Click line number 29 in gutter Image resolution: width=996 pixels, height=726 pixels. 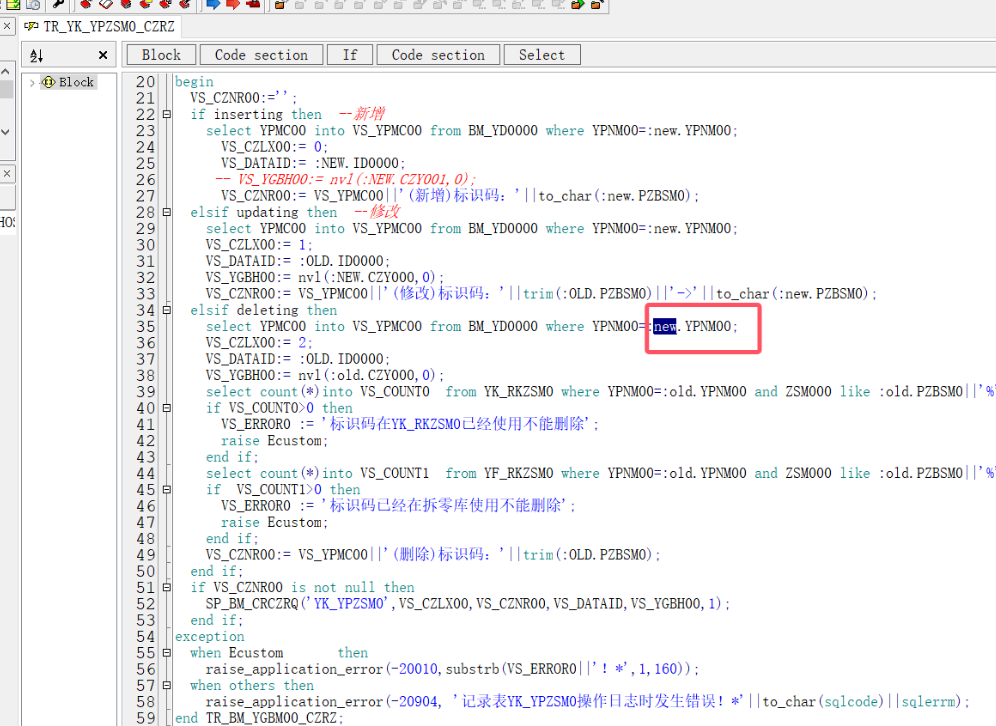click(145, 229)
